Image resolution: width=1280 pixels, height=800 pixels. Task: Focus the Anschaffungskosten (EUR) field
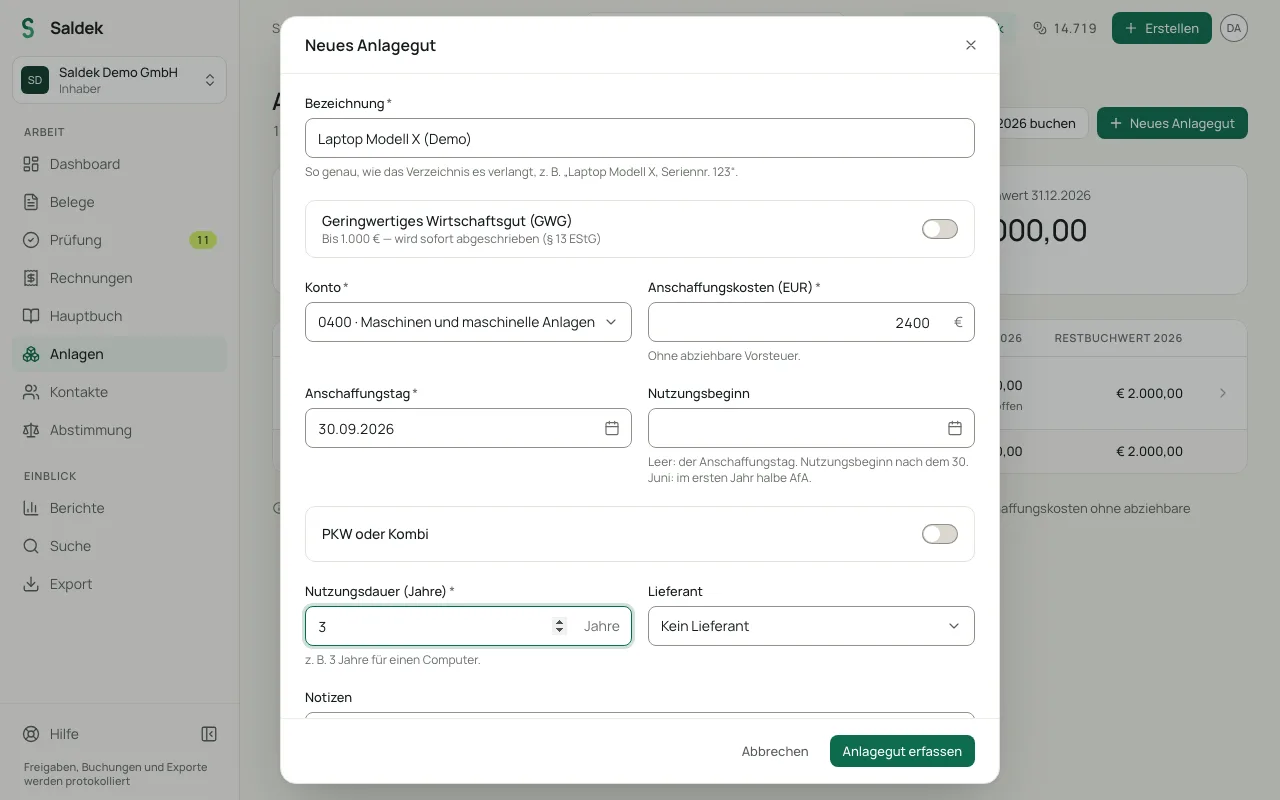pos(811,322)
